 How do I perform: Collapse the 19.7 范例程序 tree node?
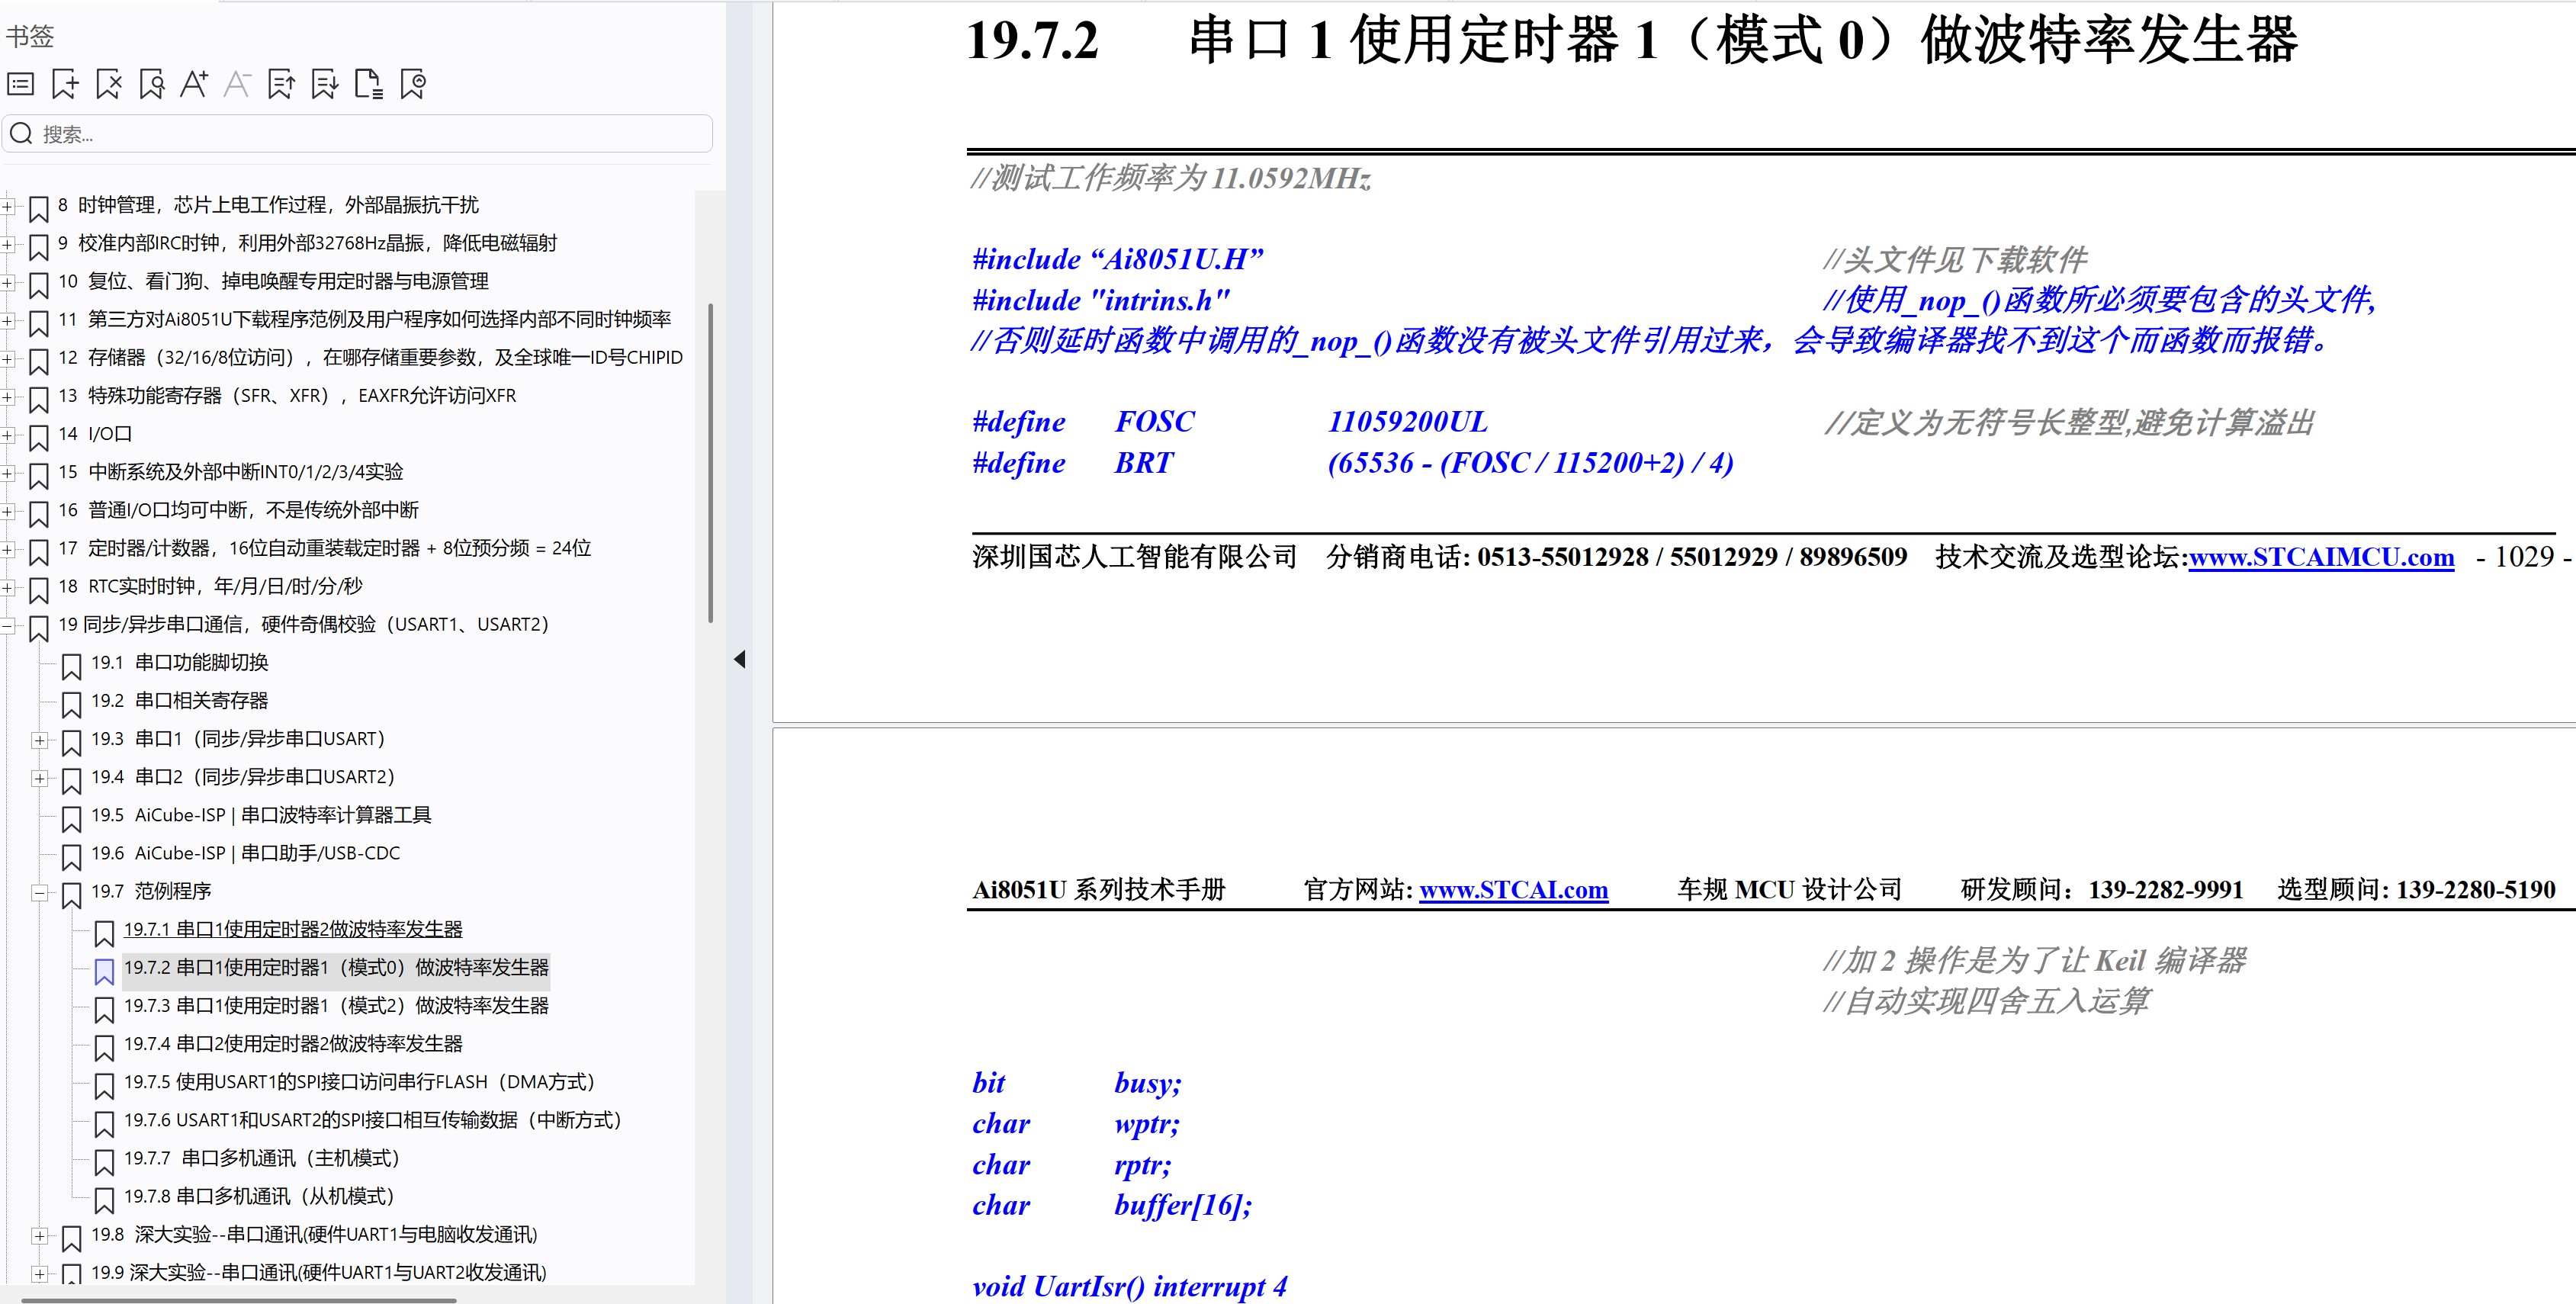coord(39,892)
